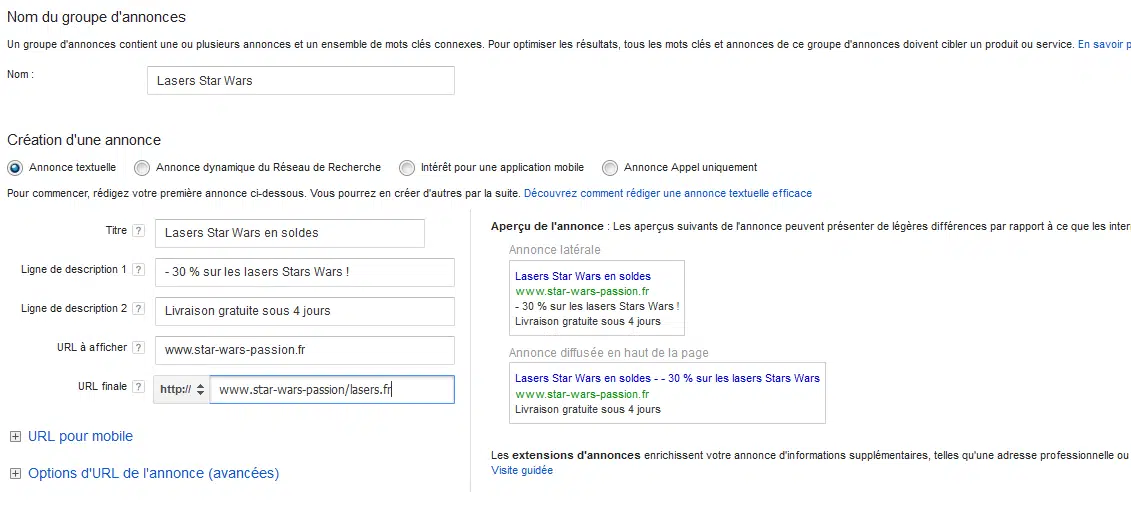Viewport: 1131px width, 531px height.
Task: Select Annonce dynamique du Réseau de Recherche
Action: point(142,168)
